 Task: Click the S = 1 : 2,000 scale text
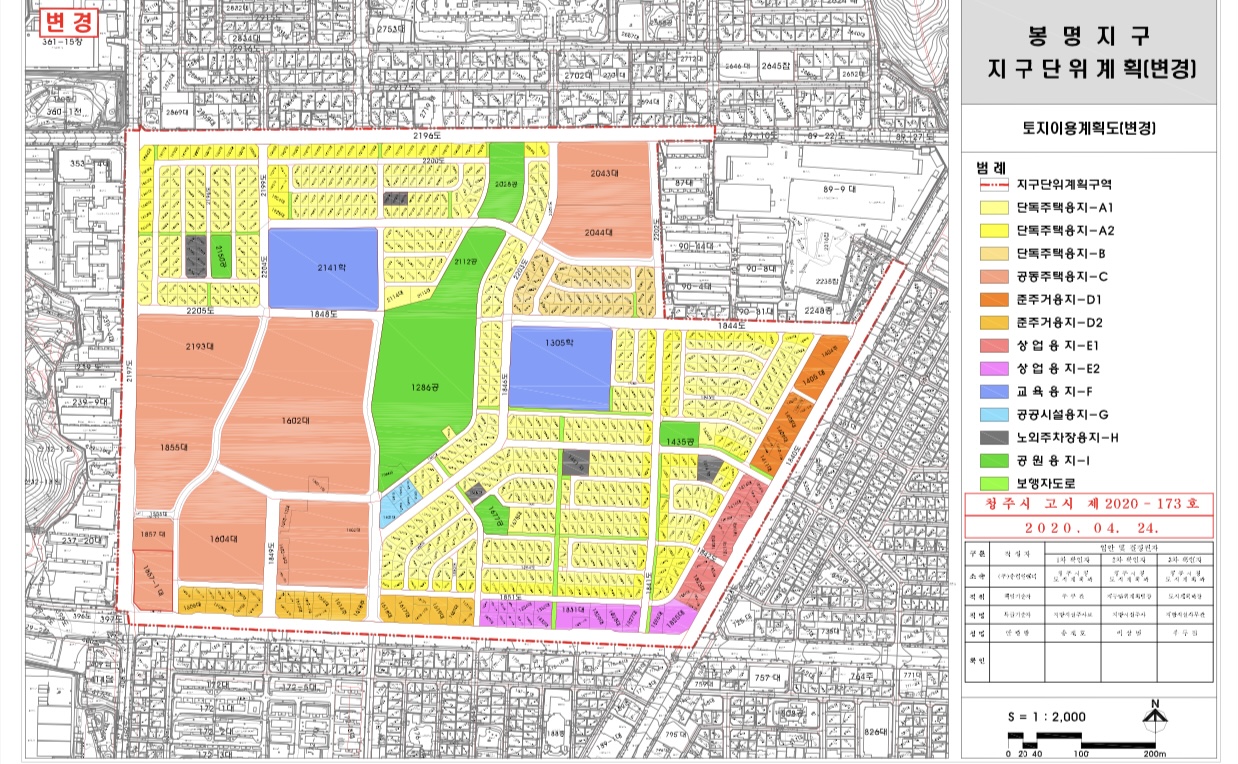tap(1047, 716)
